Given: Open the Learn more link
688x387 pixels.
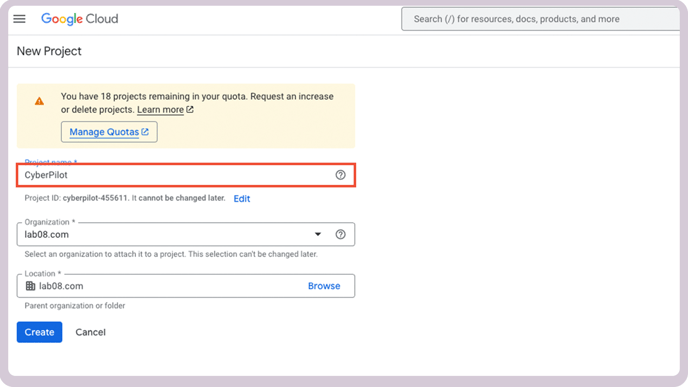Looking at the screenshot, I should point(165,110).
